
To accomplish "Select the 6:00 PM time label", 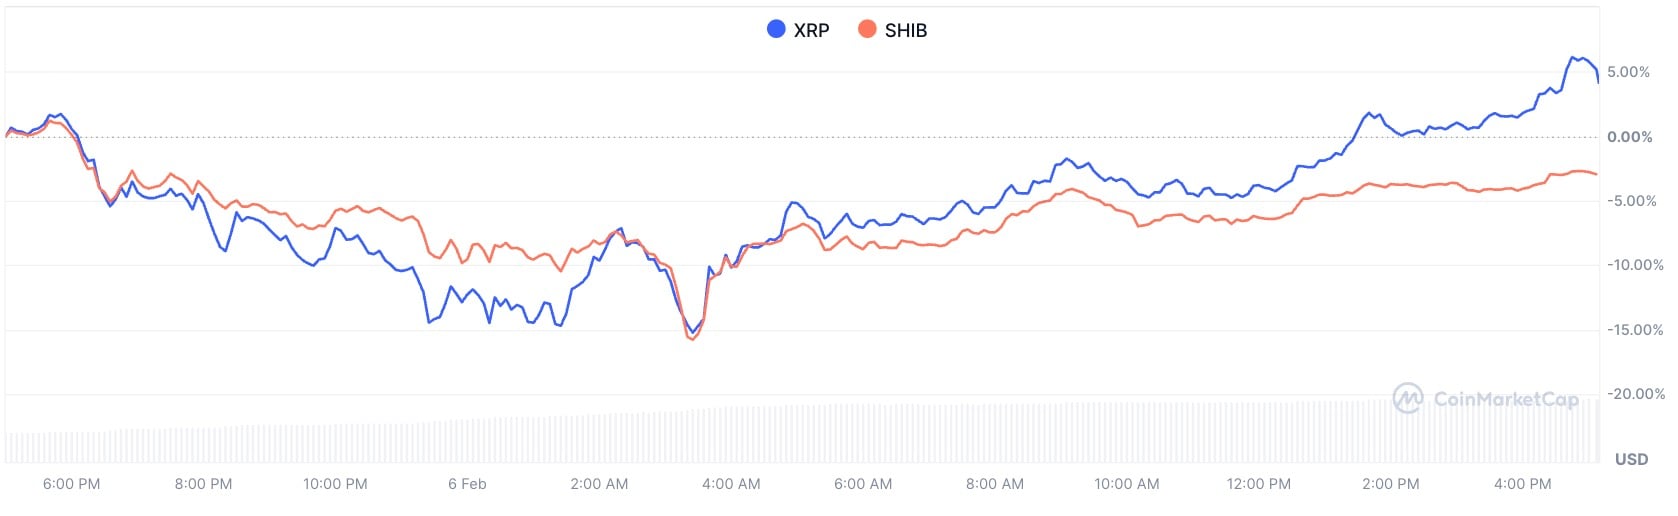I will tap(72, 484).
